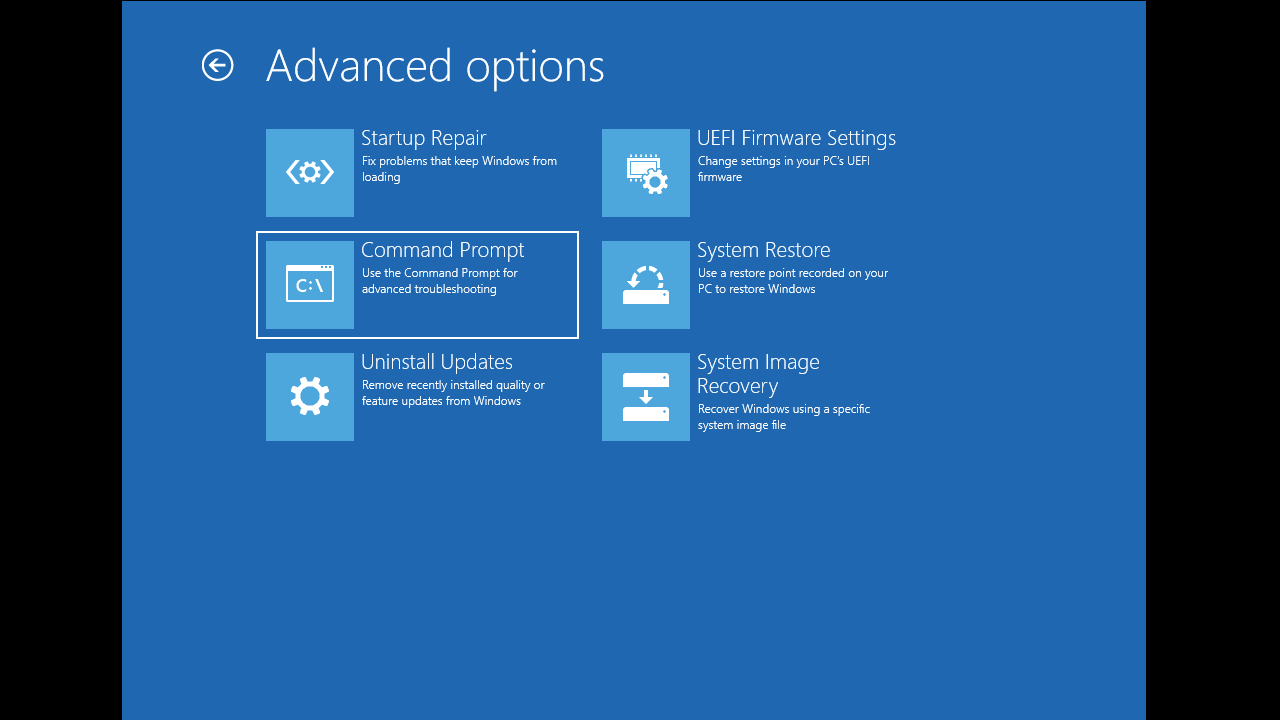Select the Startup Repair code icon
1280x720 pixels.
[x=309, y=172]
